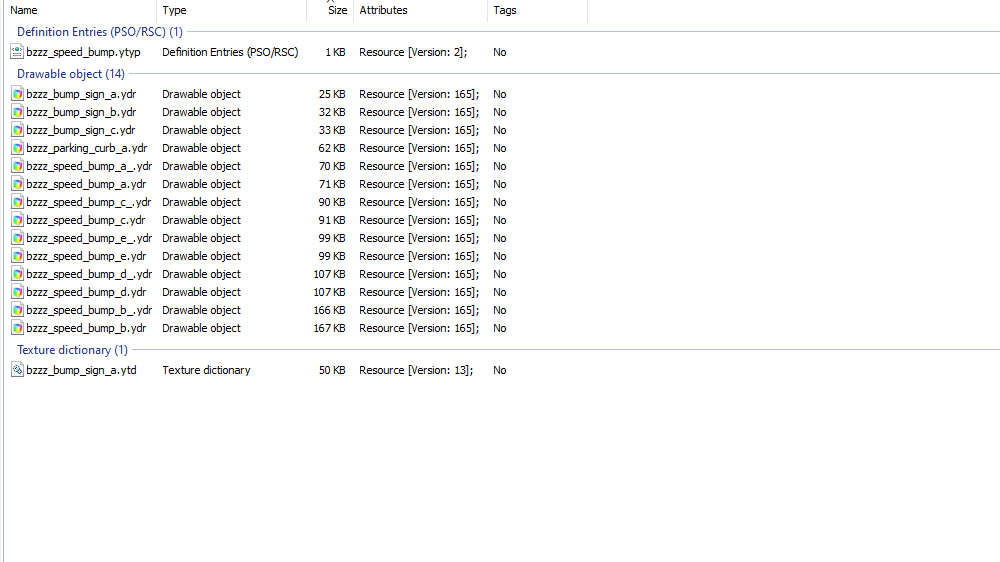
Task: Select file name bzzz_speed_bump_b_.ydr
Action: [89, 310]
